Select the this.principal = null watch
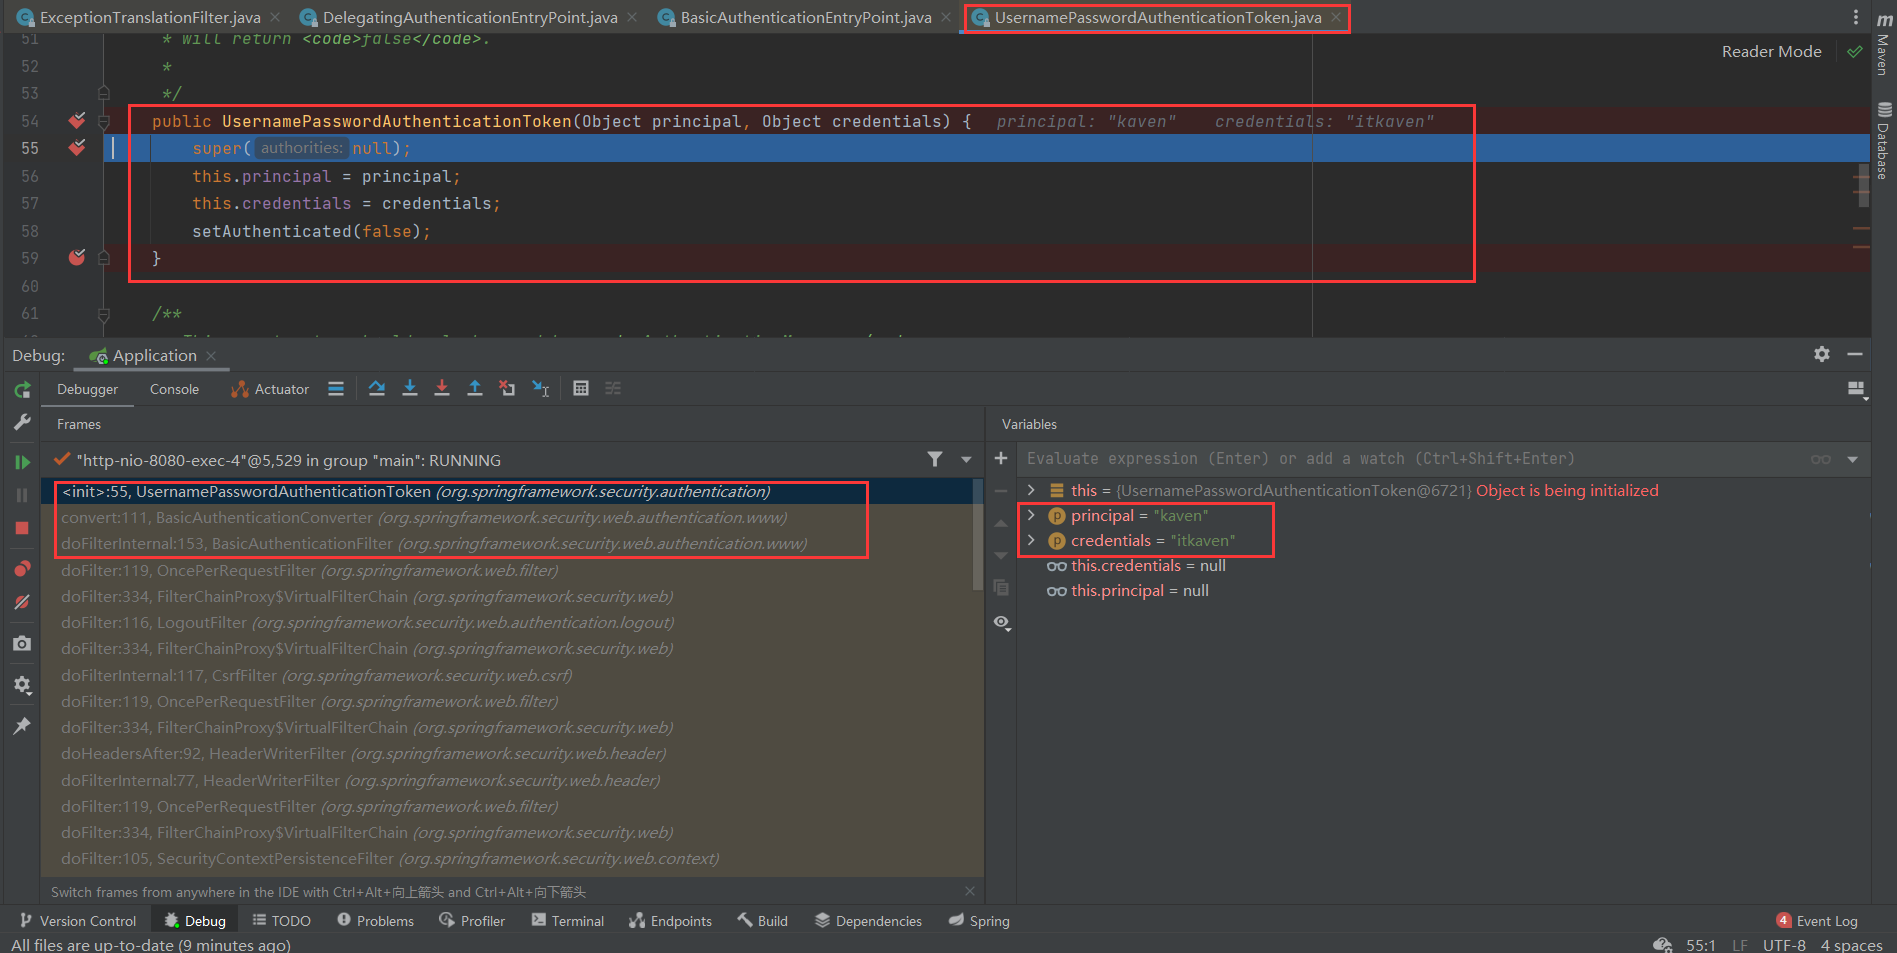 coord(1127,591)
